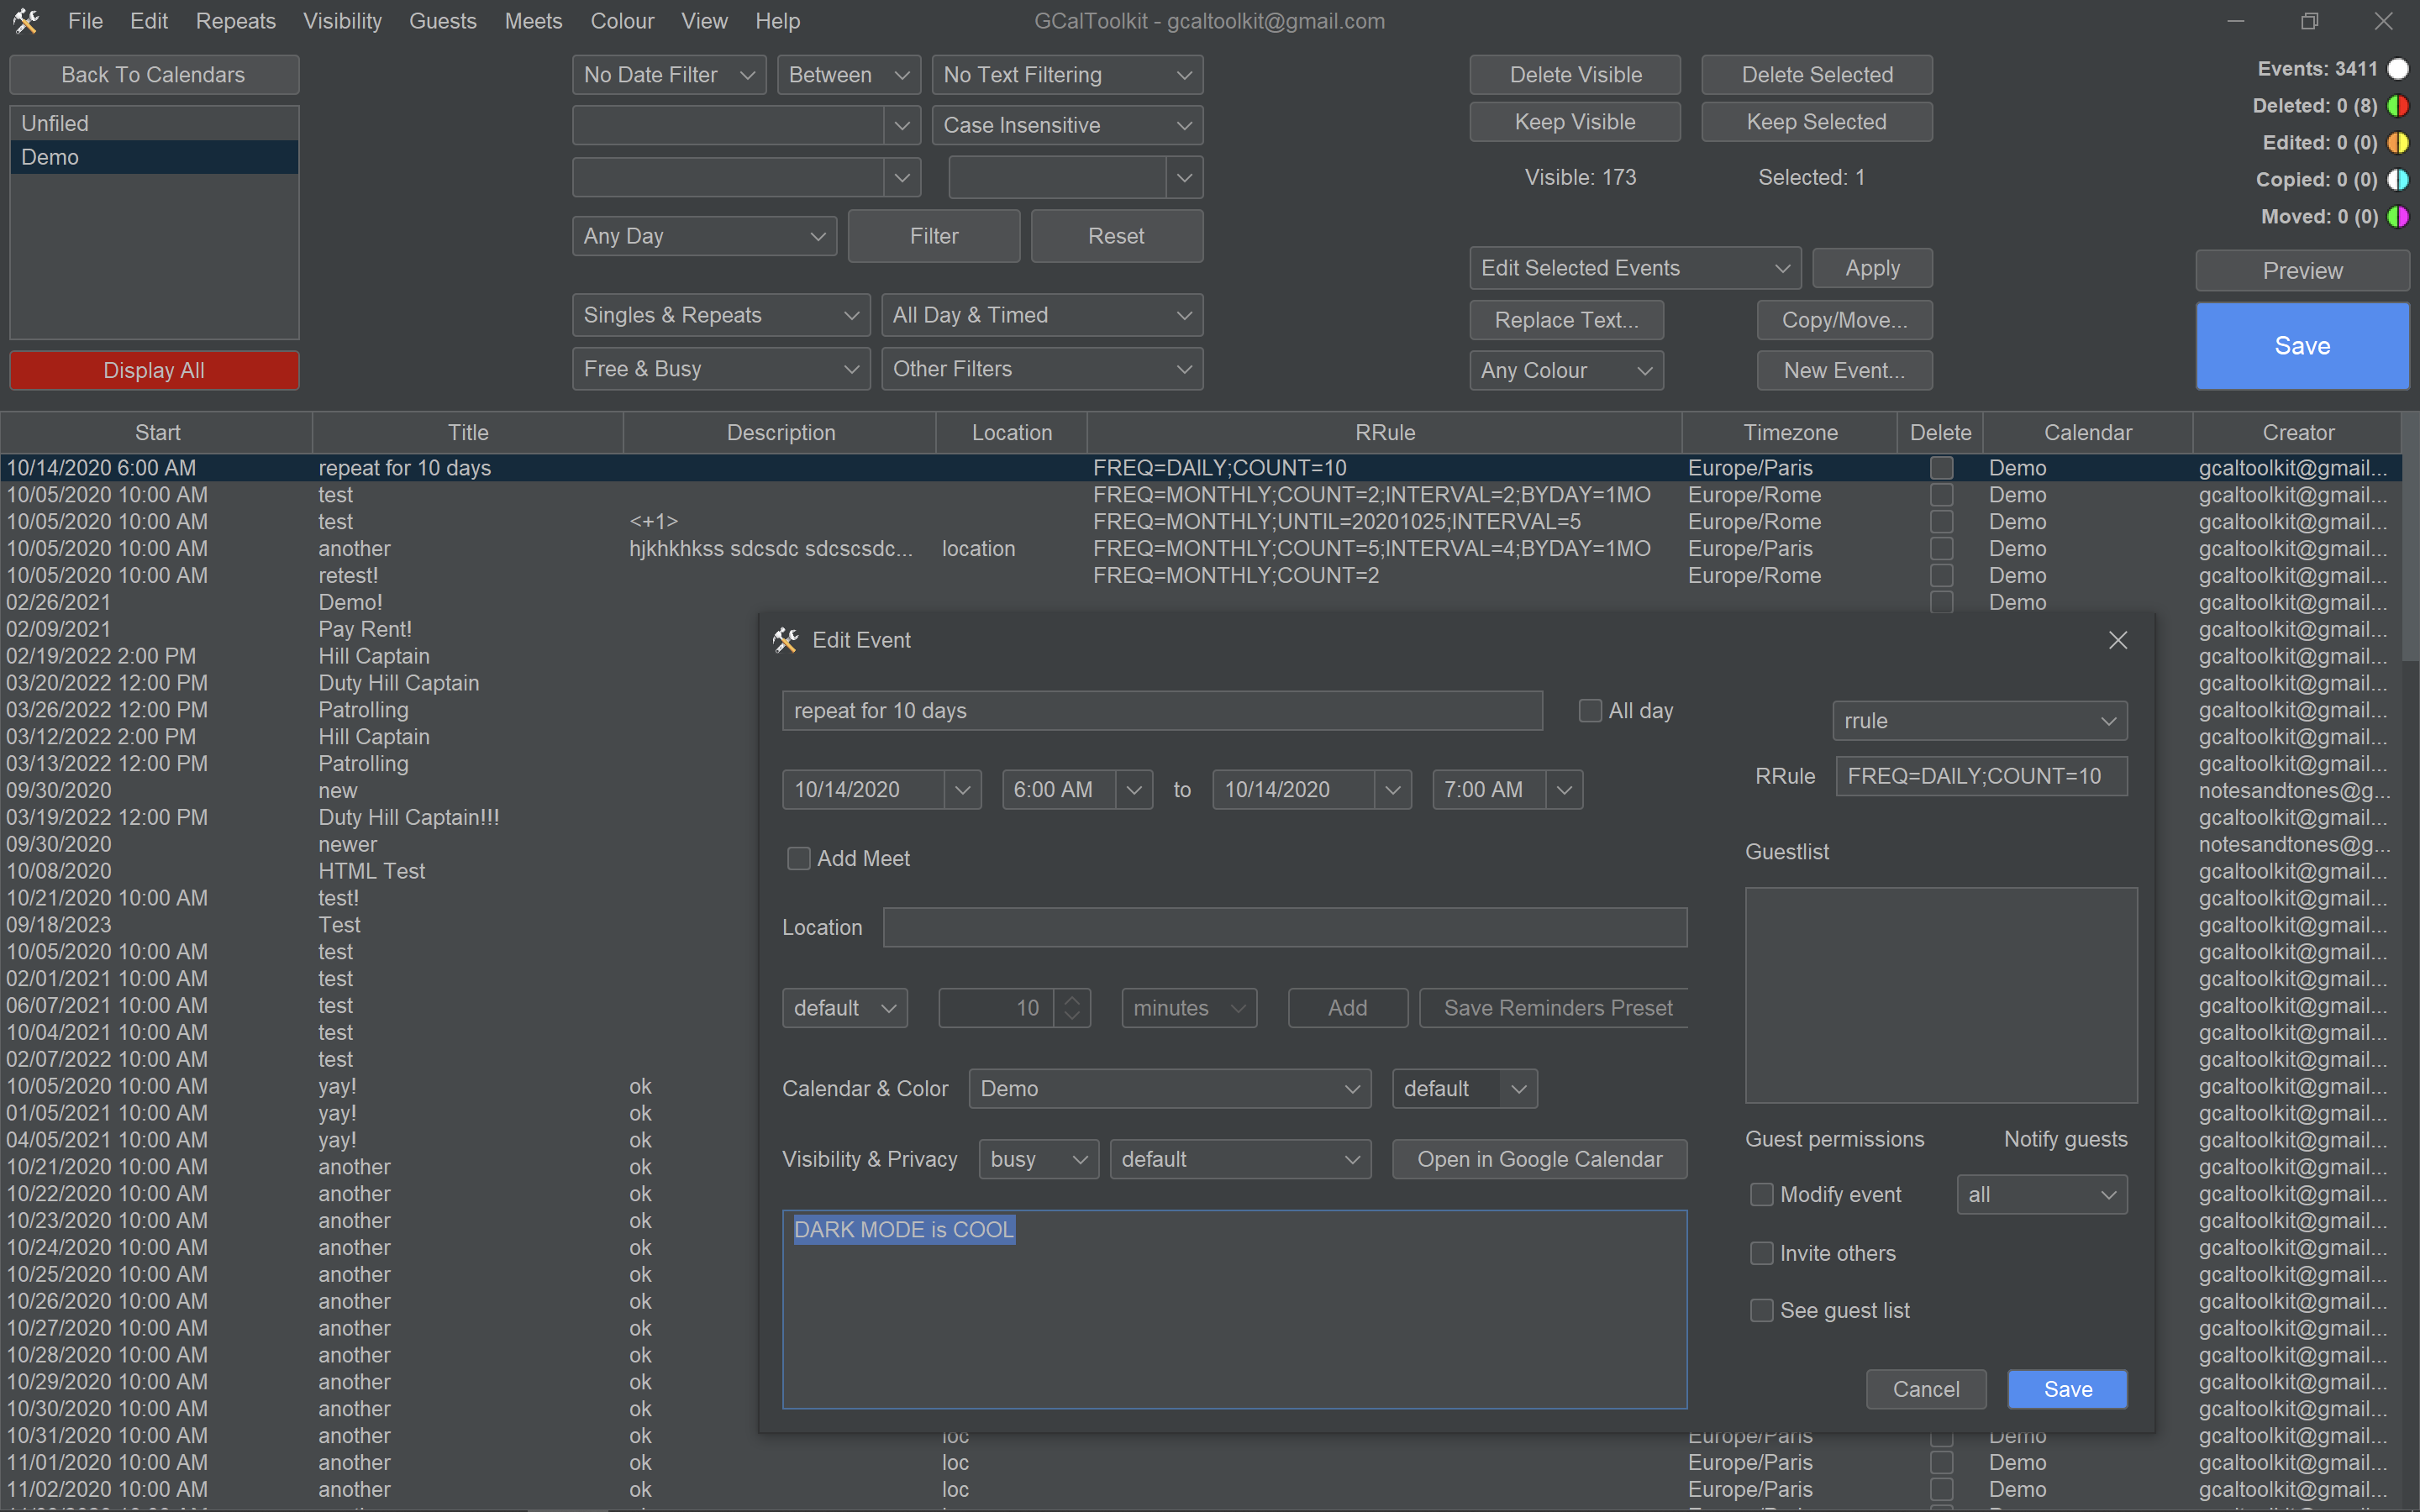Tick Delete checkbox for retest! row
This screenshot has height=1512, width=2420.
[x=1941, y=576]
